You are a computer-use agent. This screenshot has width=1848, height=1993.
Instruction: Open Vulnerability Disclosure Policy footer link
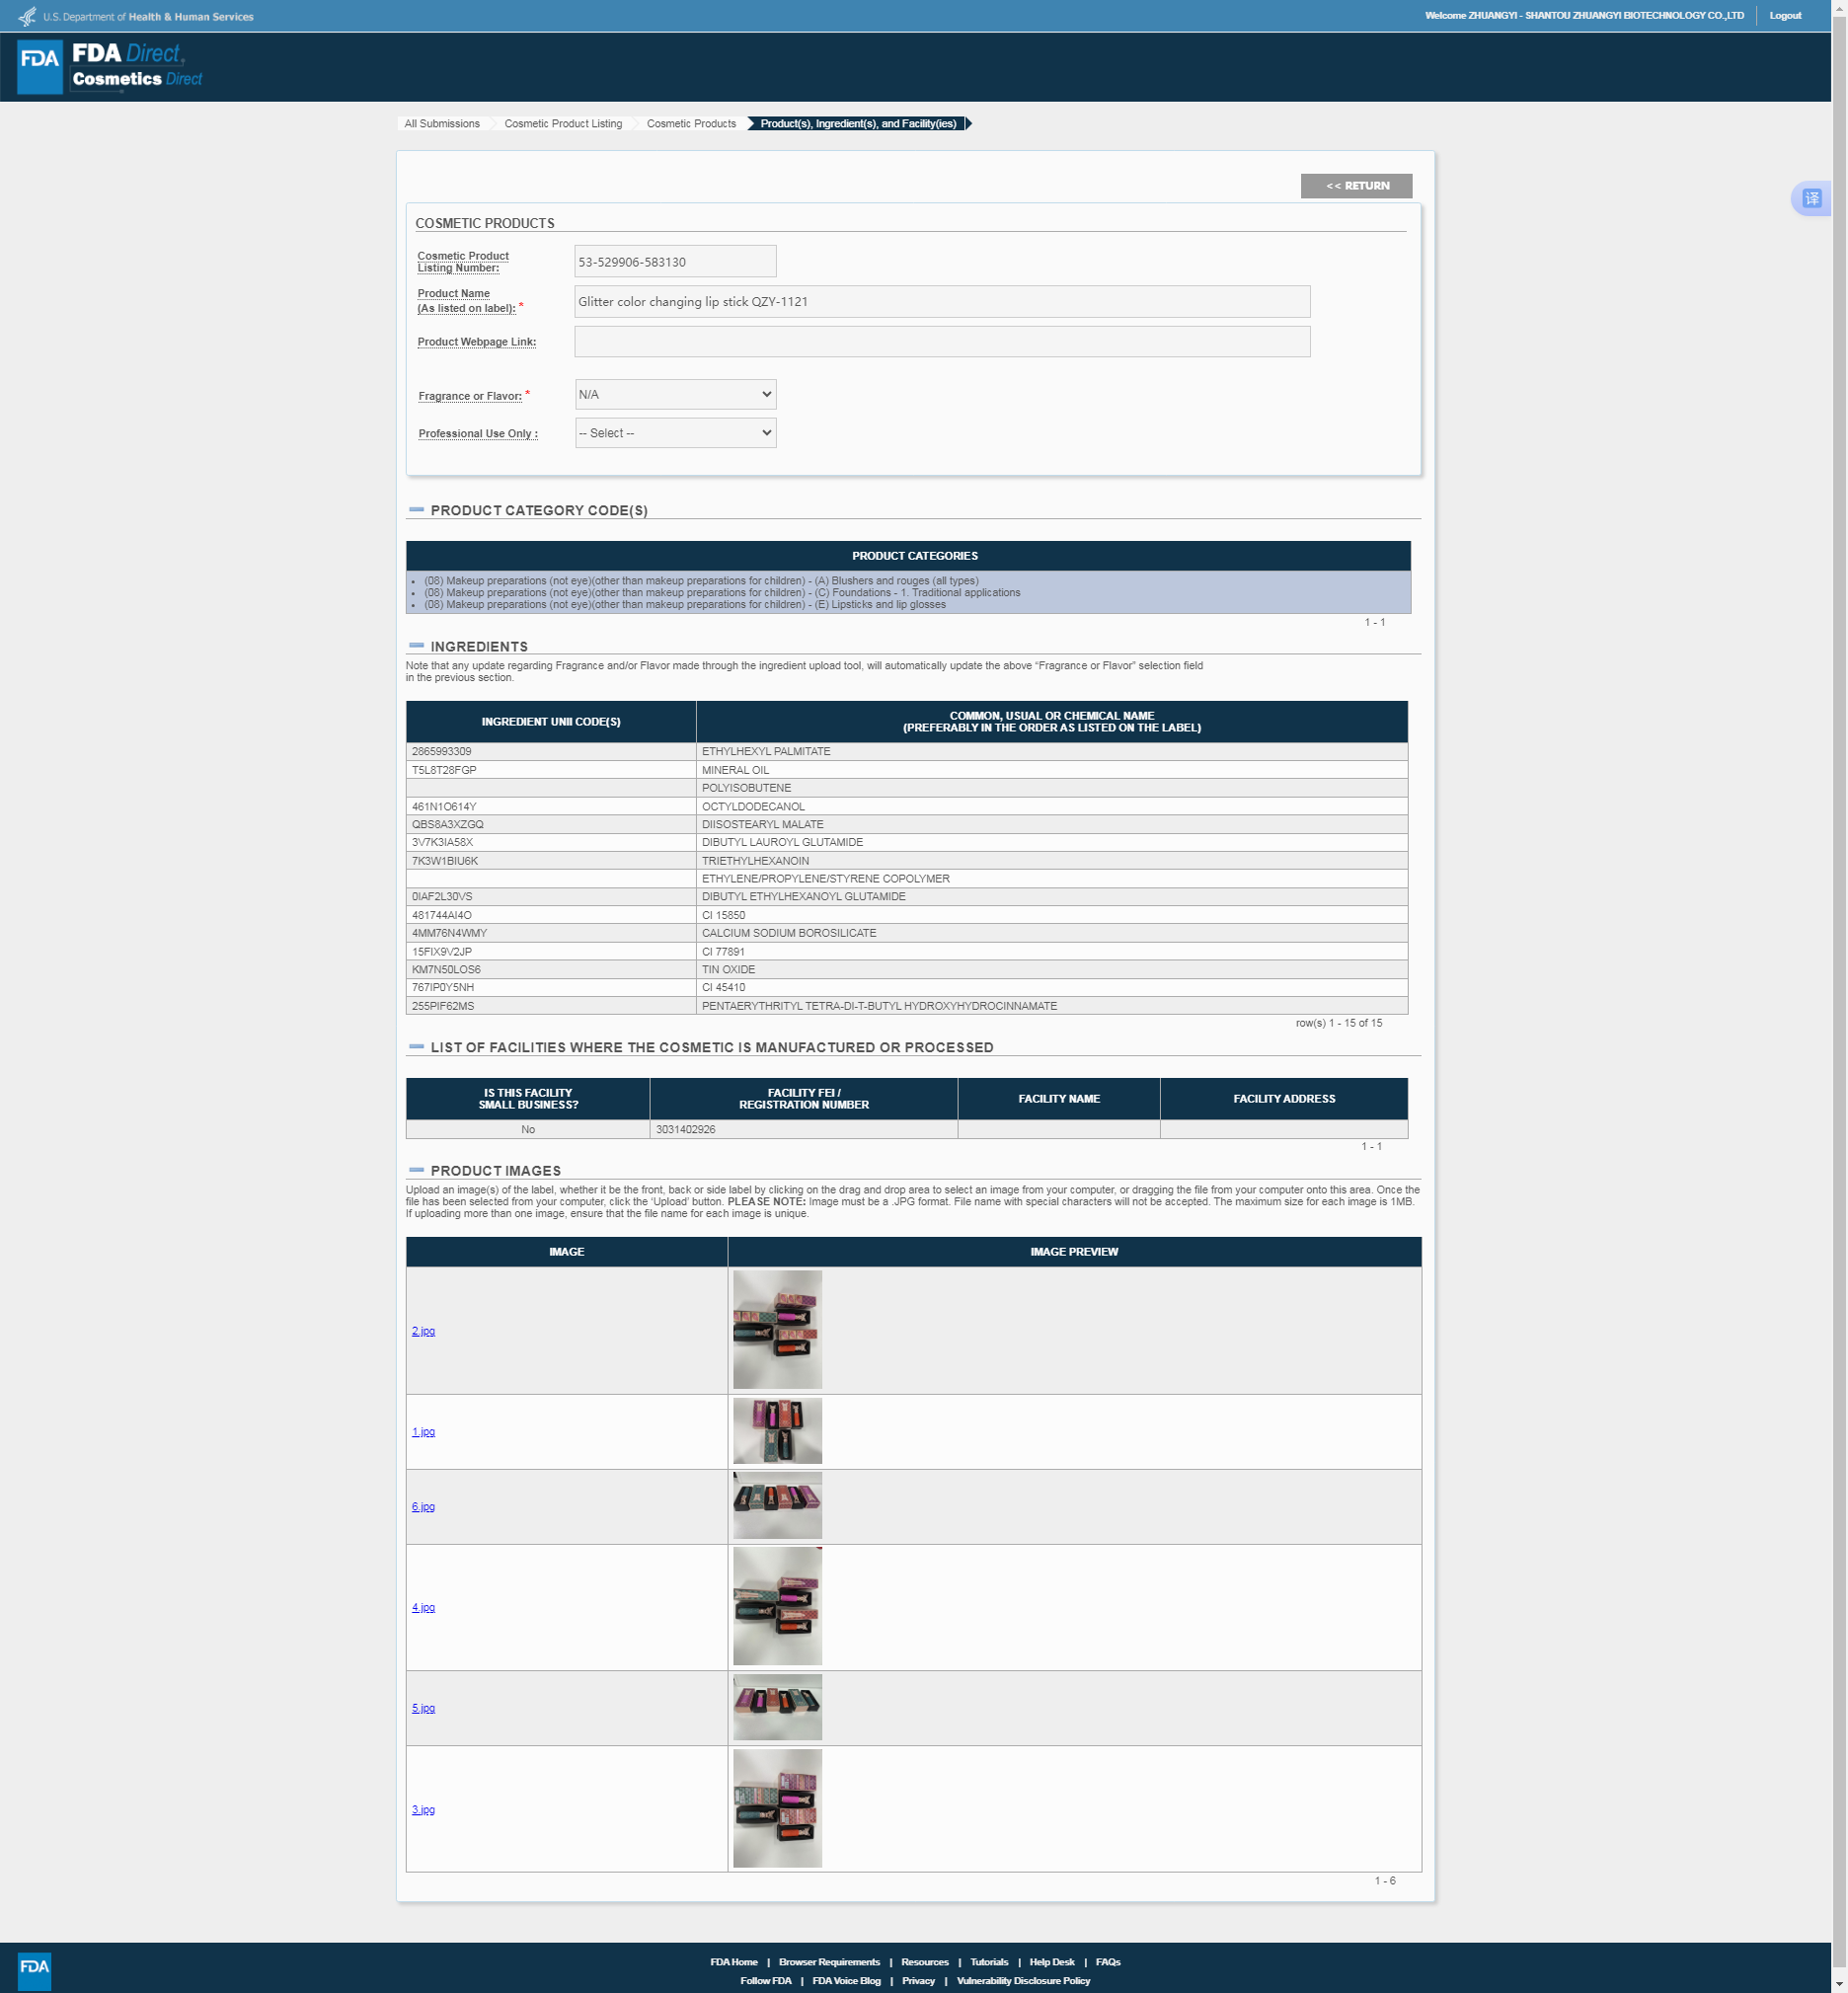(x=1023, y=1981)
